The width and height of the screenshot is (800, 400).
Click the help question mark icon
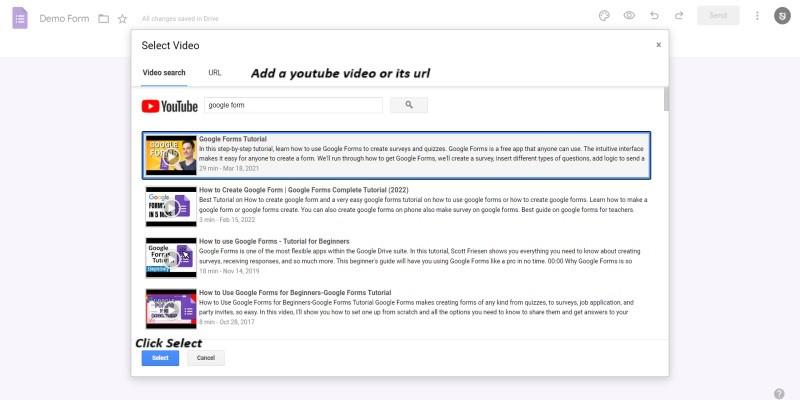click(x=779, y=393)
